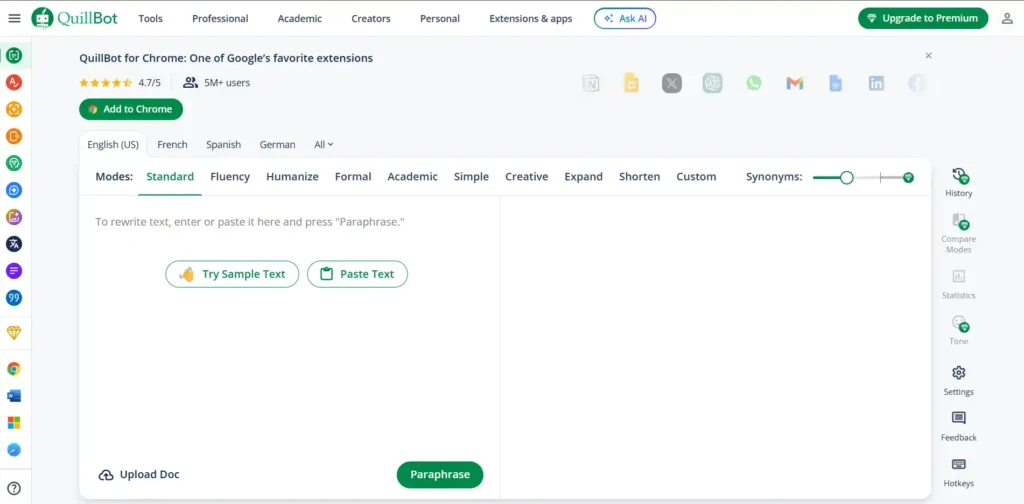The width and height of the screenshot is (1024, 504).
Task: Open the Tools menu in top navigation
Action: (x=150, y=18)
